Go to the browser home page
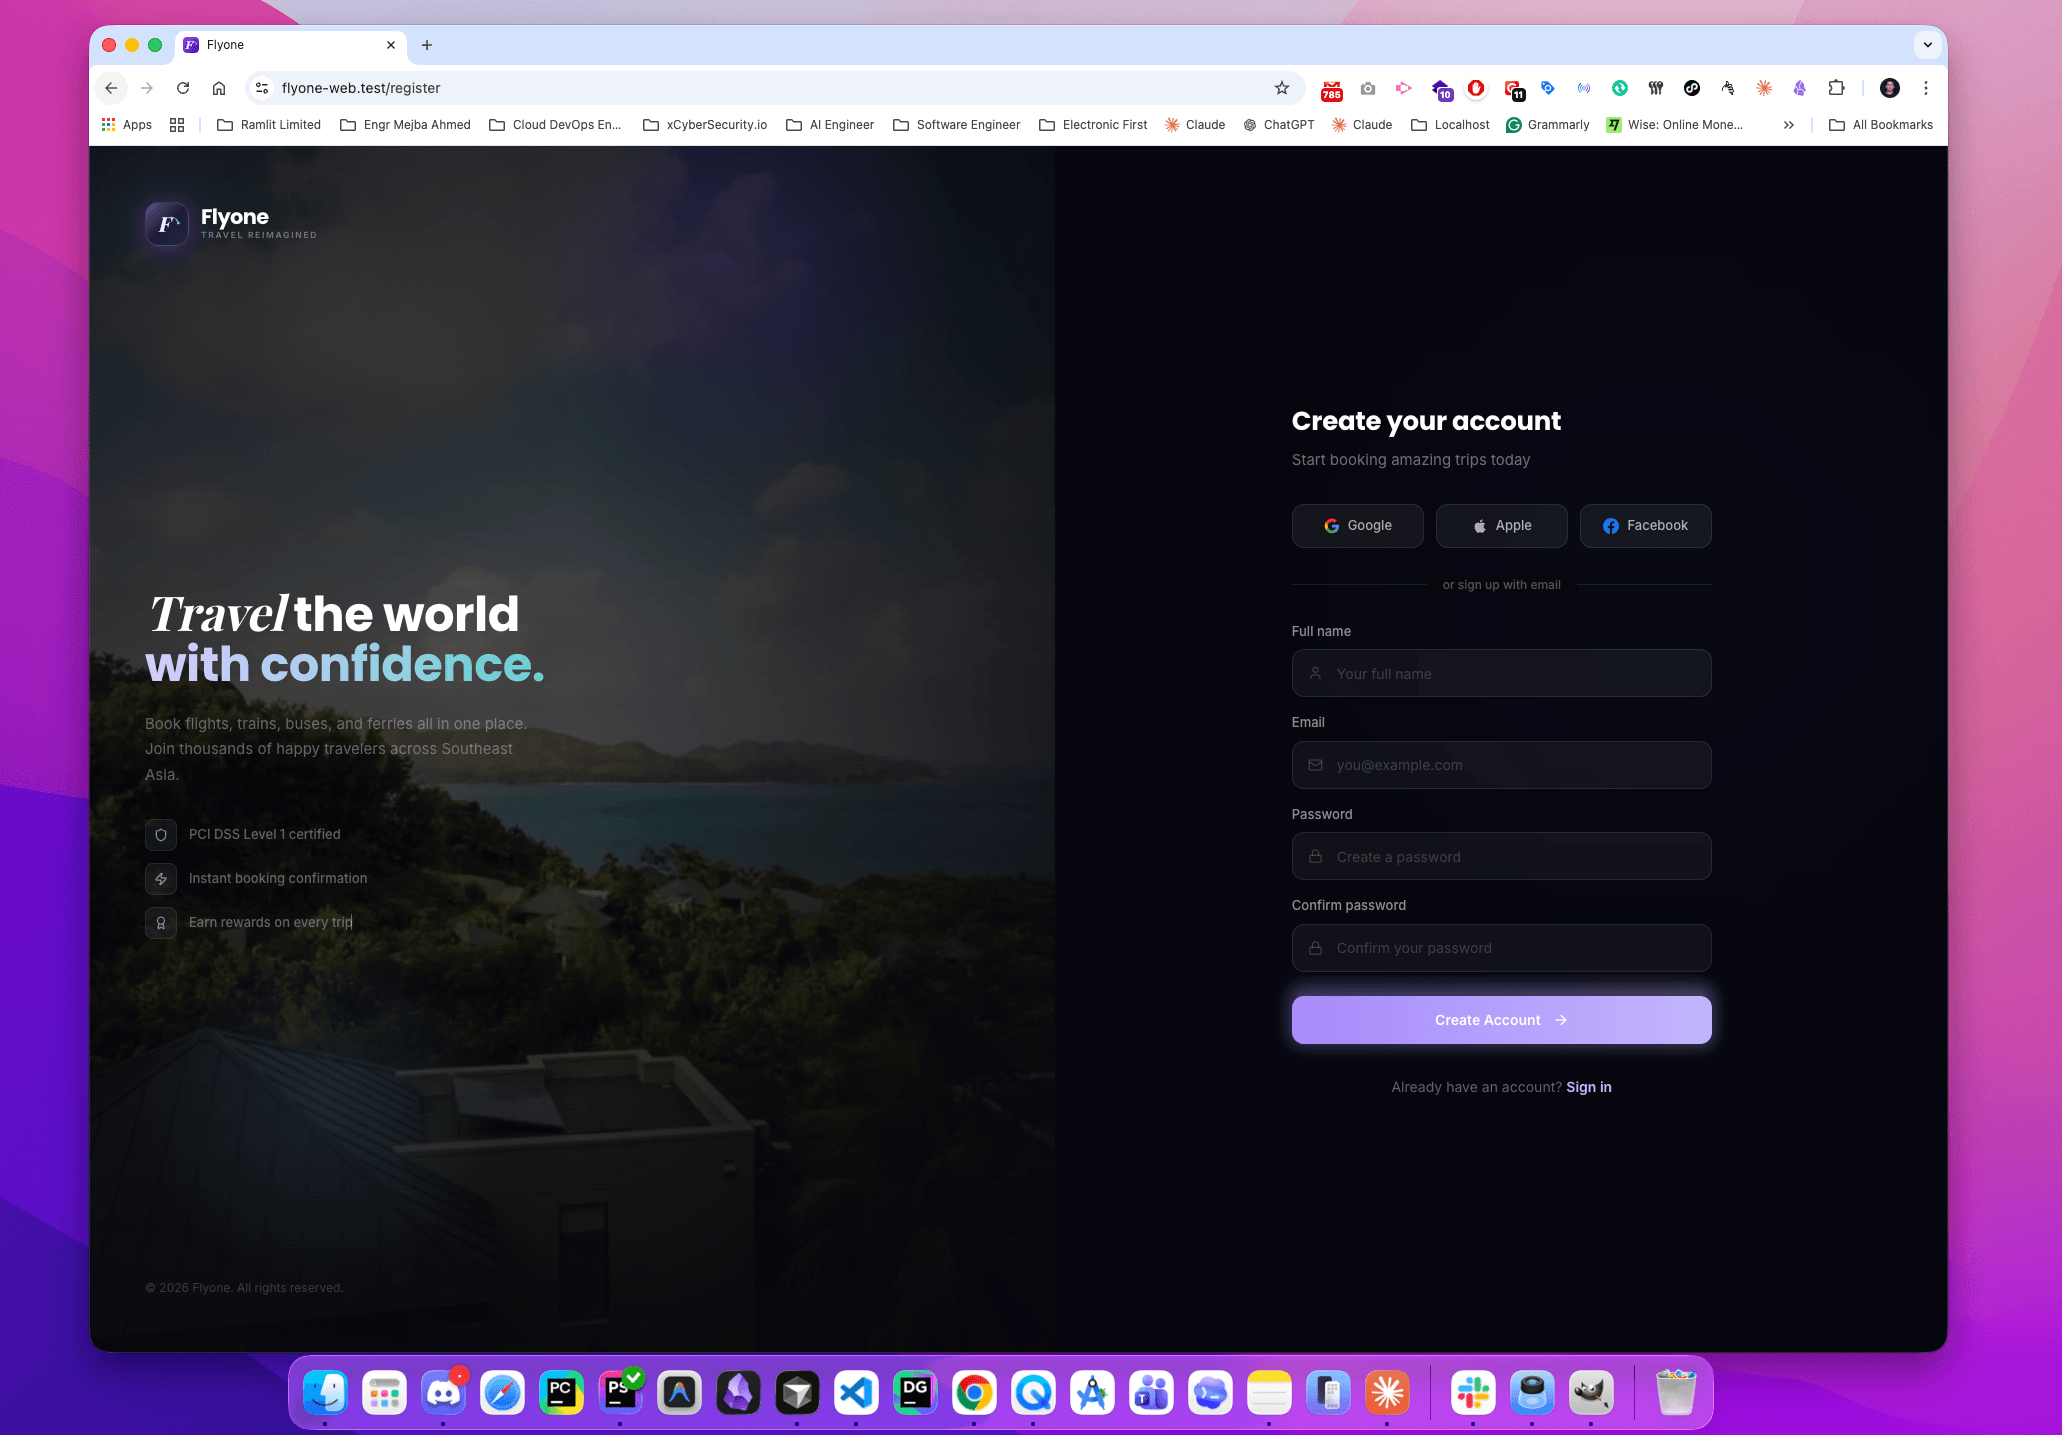 [x=219, y=88]
